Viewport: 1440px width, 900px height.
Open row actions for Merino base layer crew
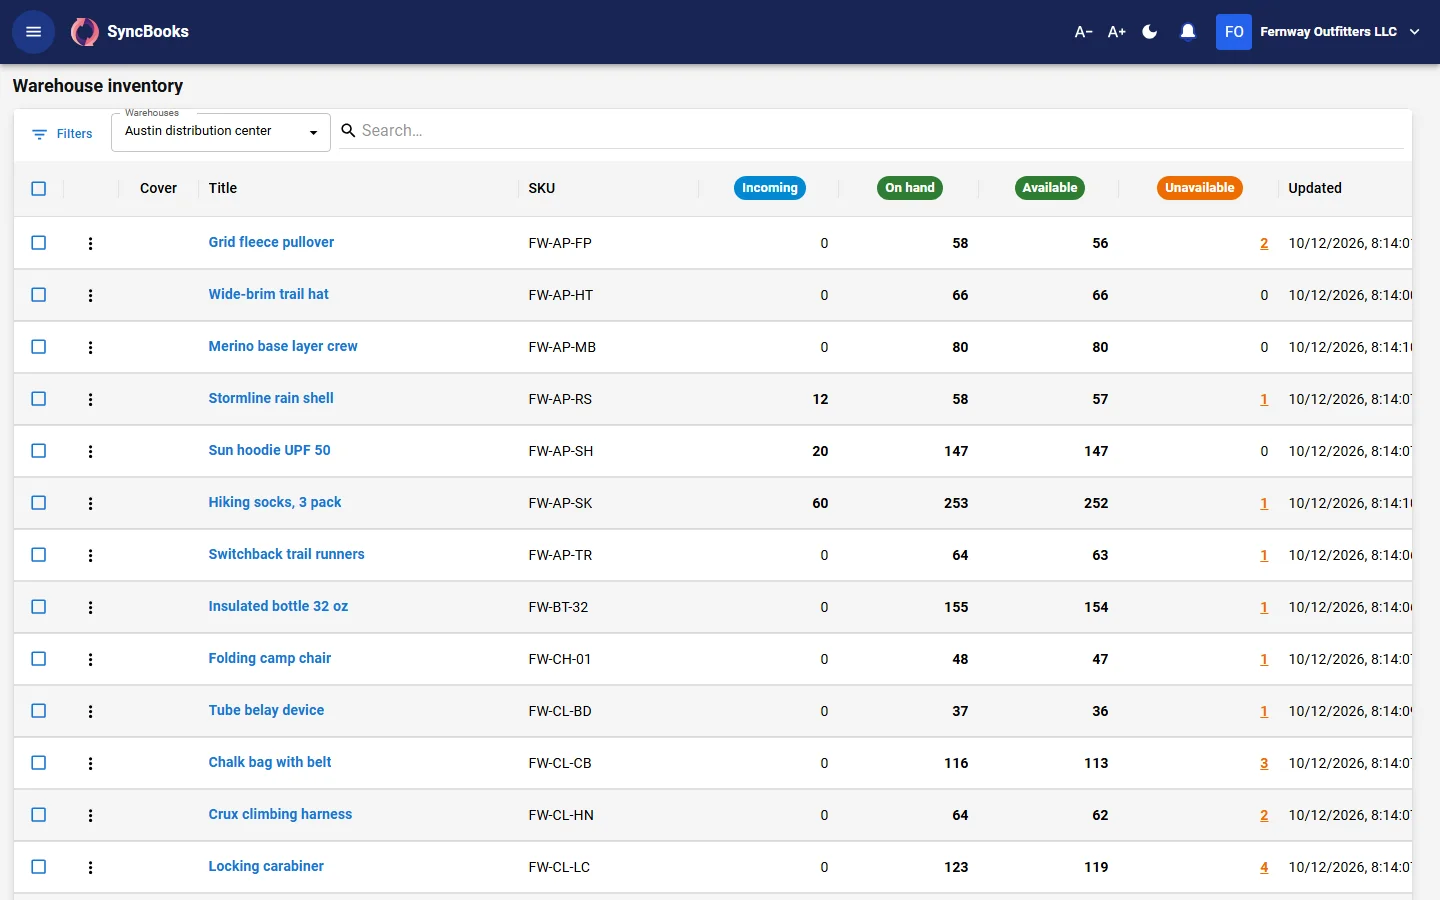click(x=91, y=347)
